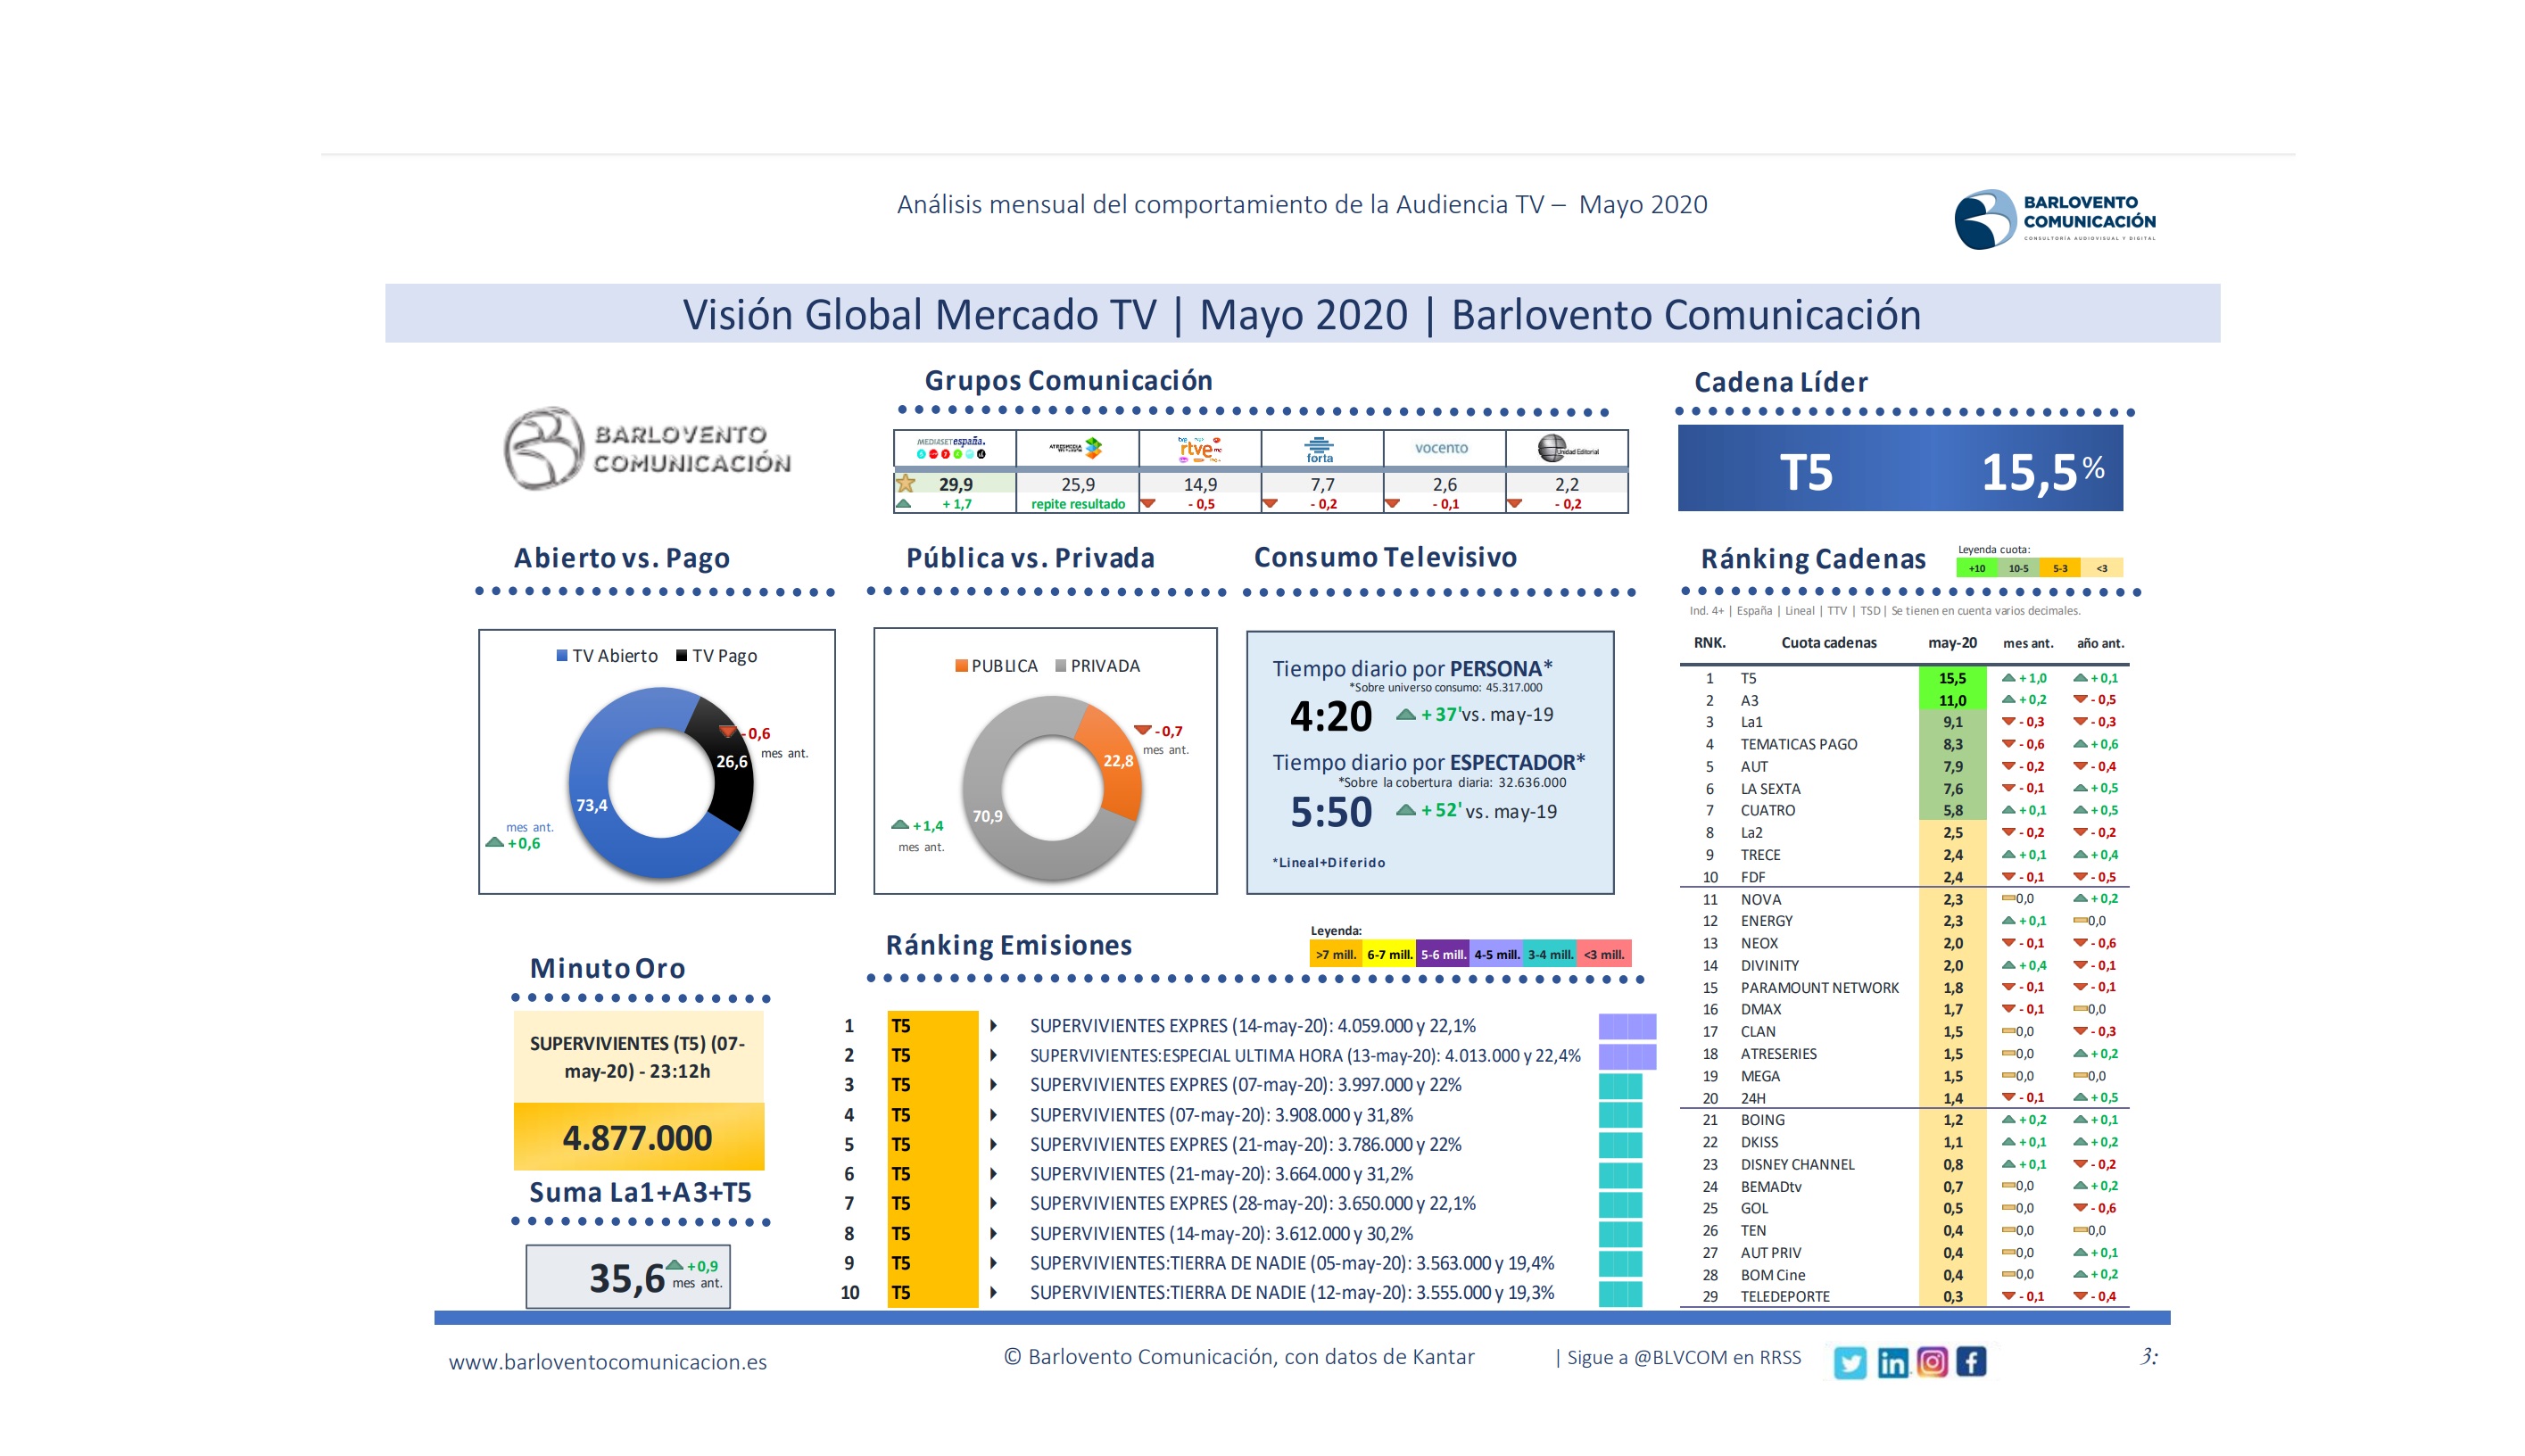Screen dimensions: 2525x1456
Task: Click the gold star beside 29,9
Action: (x=906, y=483)
